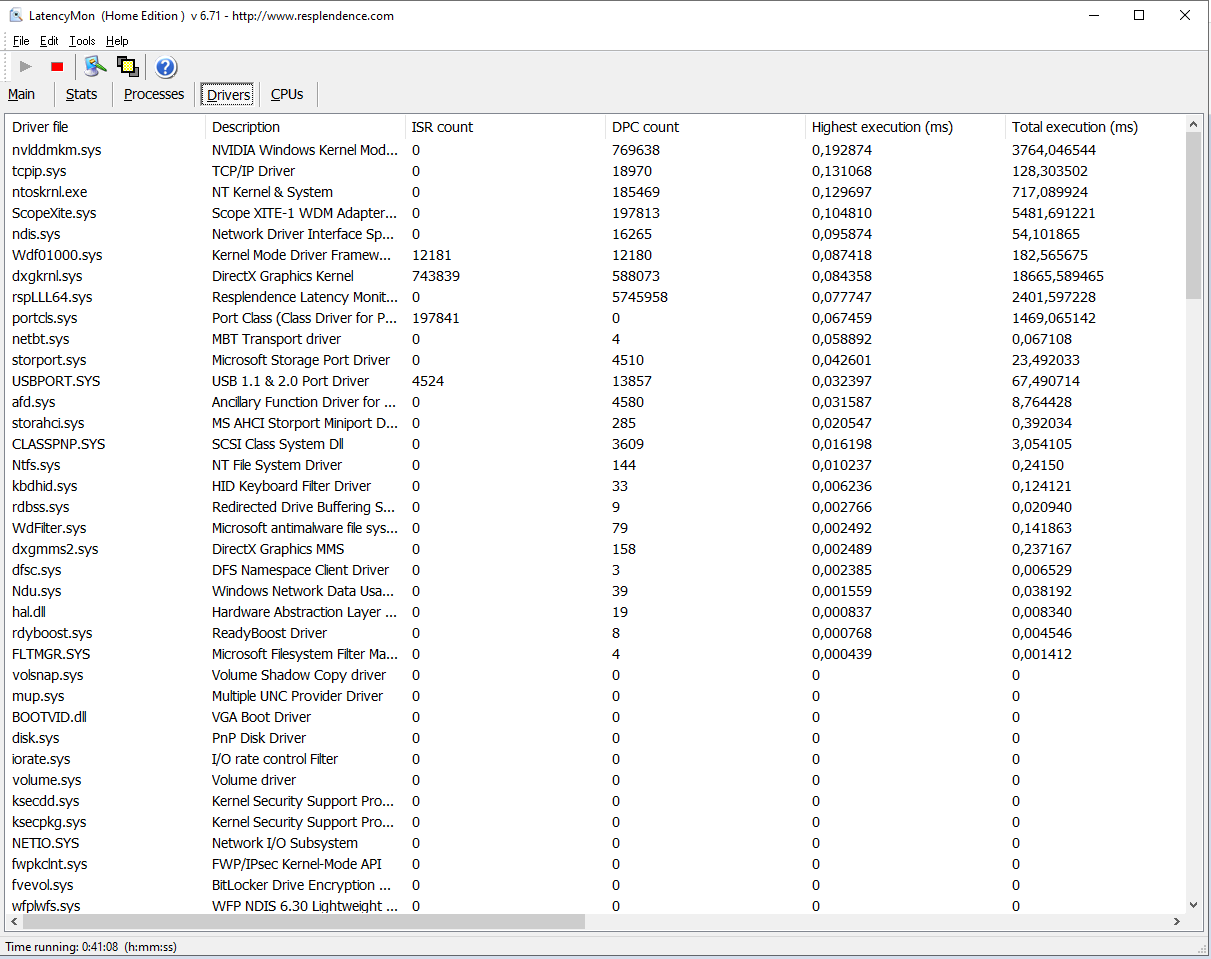Switch to the CPUs tab

pyautogui.click(x=287, y=94)
